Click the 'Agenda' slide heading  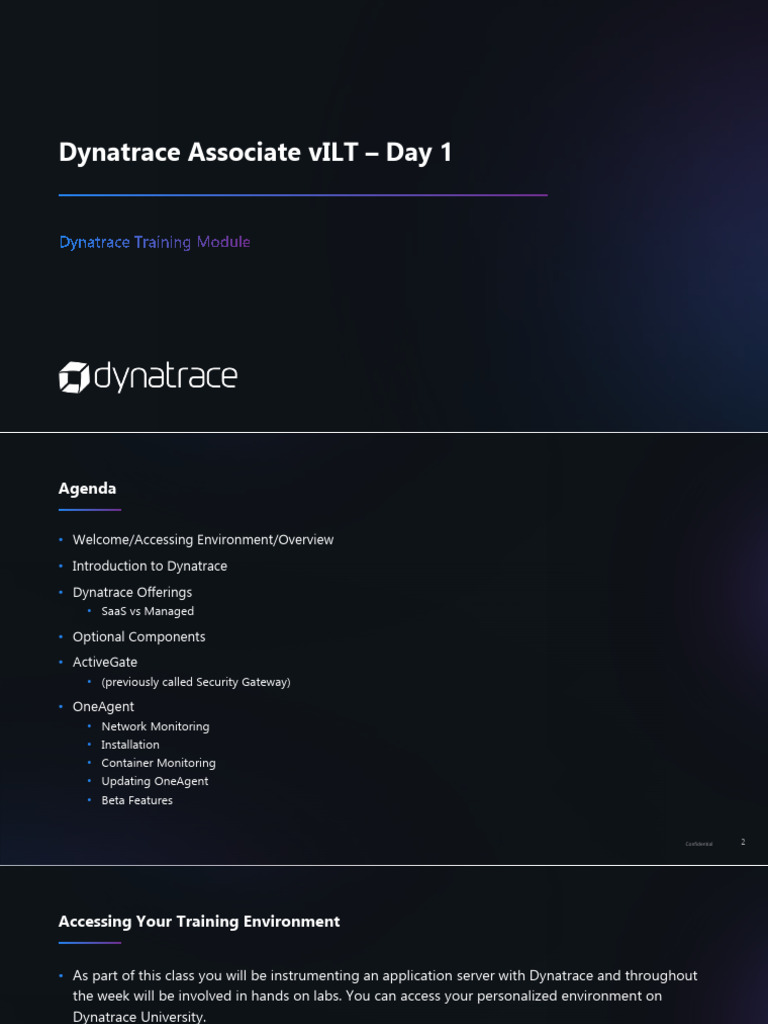[x=88, y=488]
